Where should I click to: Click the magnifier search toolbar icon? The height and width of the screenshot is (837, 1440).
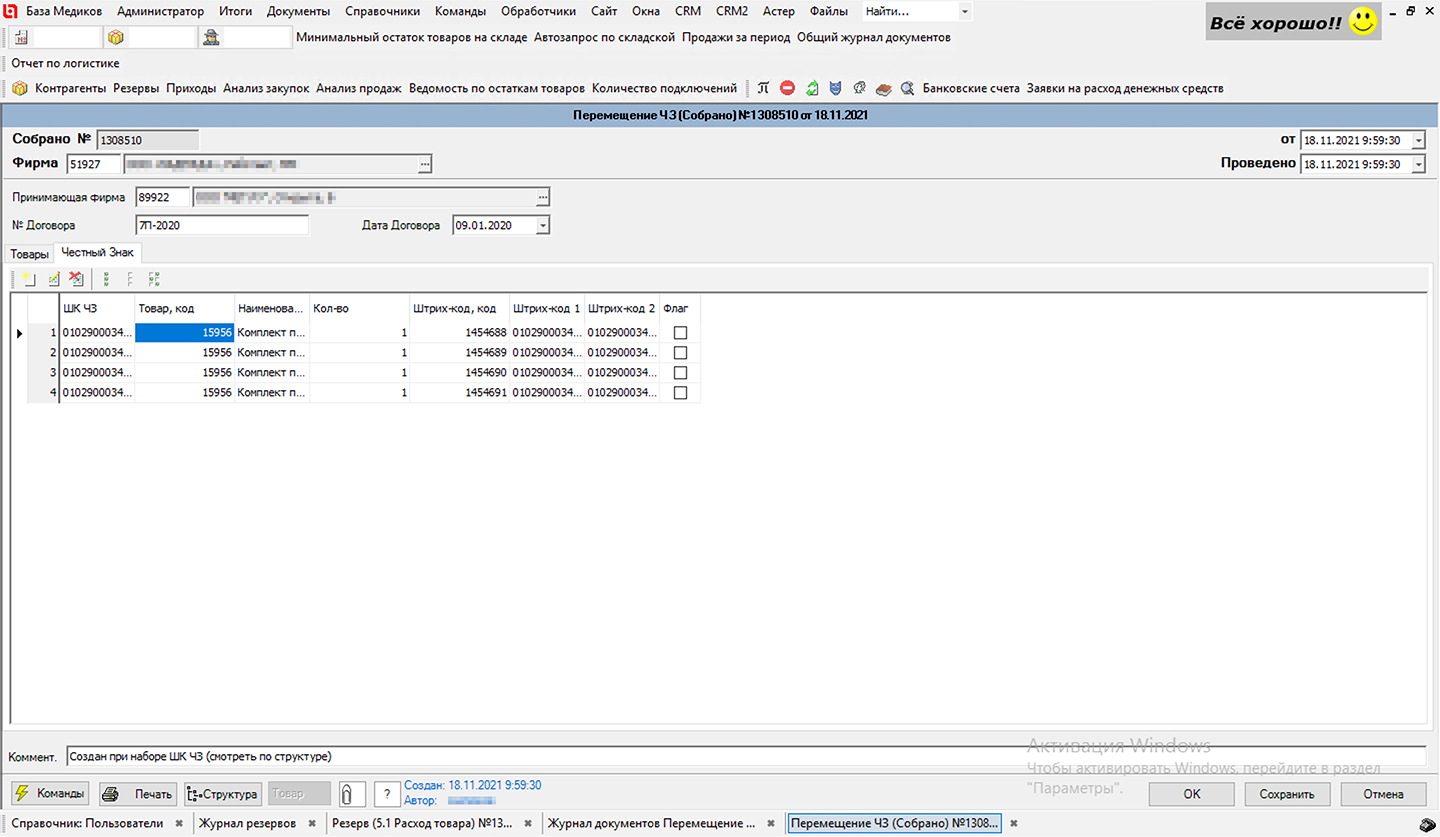(x=907, y=89)
